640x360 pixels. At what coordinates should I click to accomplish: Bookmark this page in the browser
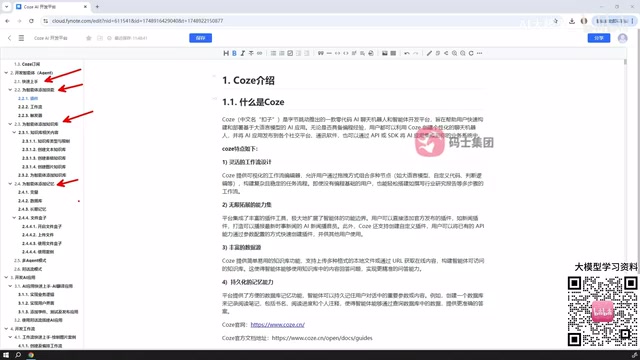(x=556, y=21)
